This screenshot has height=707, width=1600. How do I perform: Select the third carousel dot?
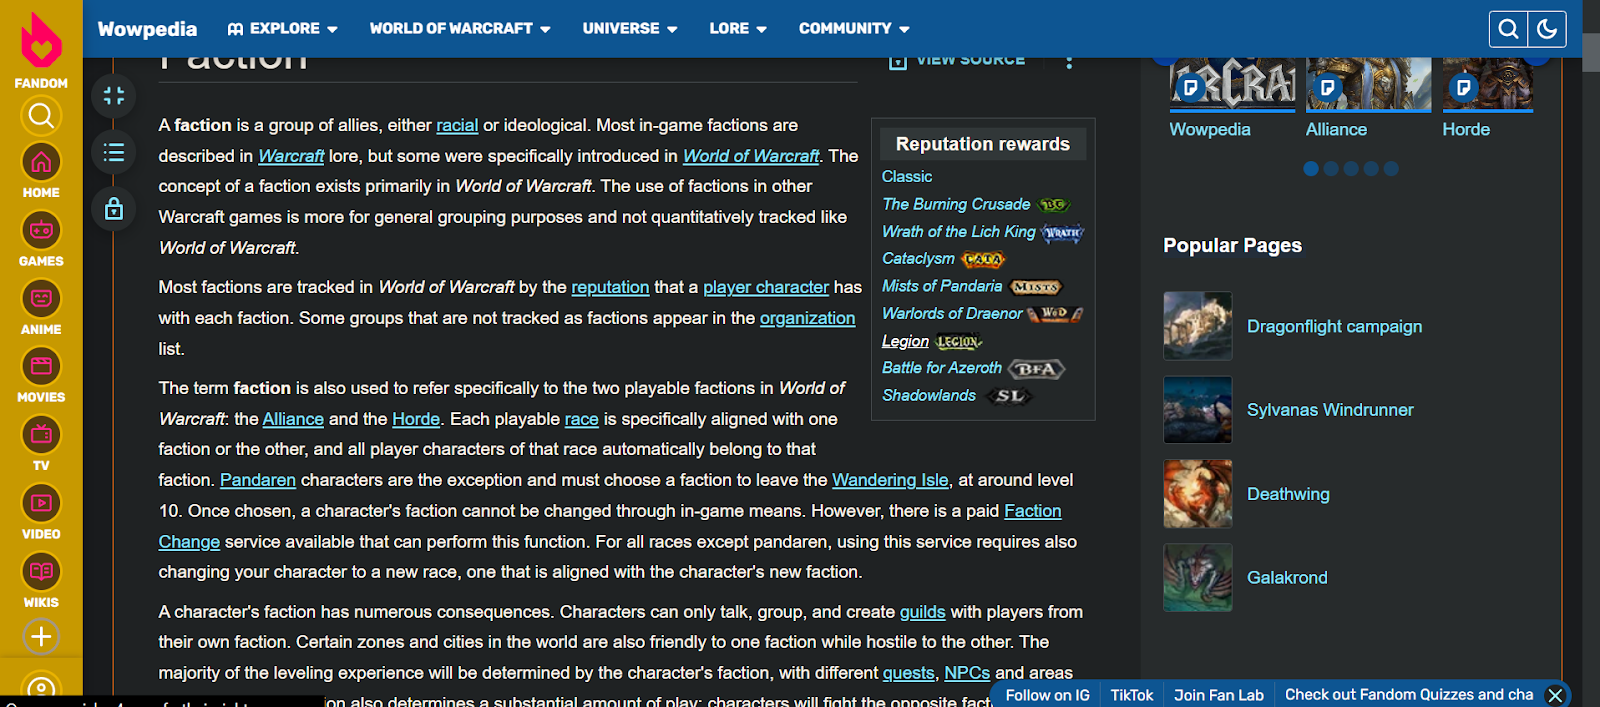[1351, 169]
